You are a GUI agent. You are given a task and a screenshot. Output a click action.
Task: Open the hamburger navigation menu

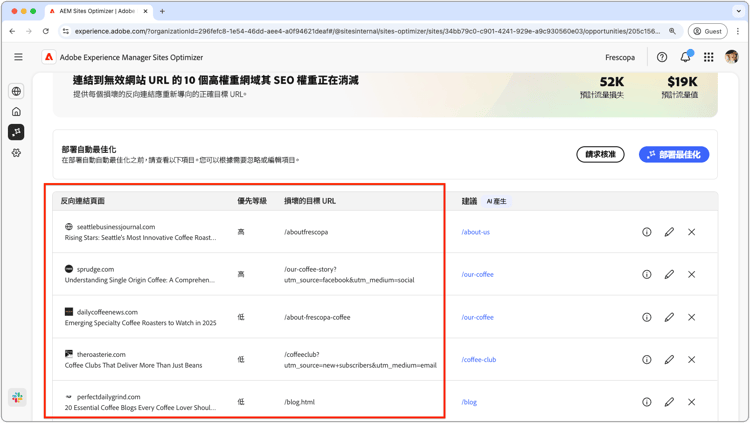(x=18, y=57)
